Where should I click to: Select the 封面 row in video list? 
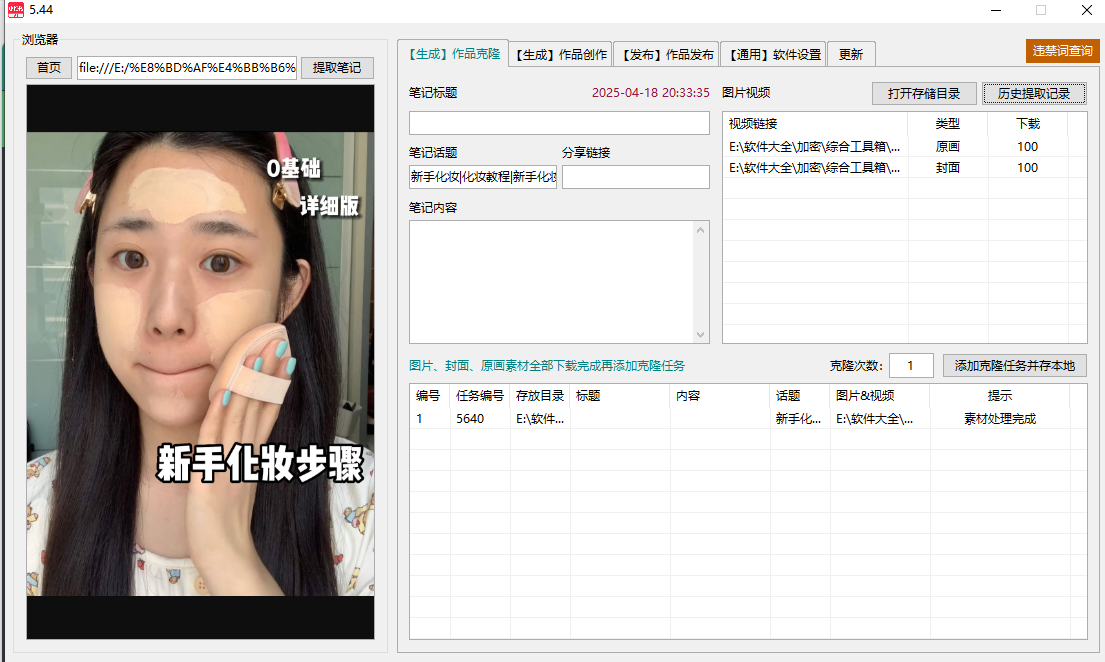pos(904,168)
